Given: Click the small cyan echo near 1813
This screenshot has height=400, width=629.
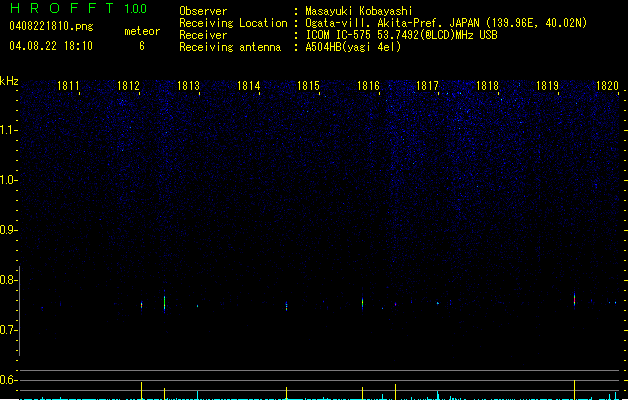Looking at the screenshot, I should point(197,306).
